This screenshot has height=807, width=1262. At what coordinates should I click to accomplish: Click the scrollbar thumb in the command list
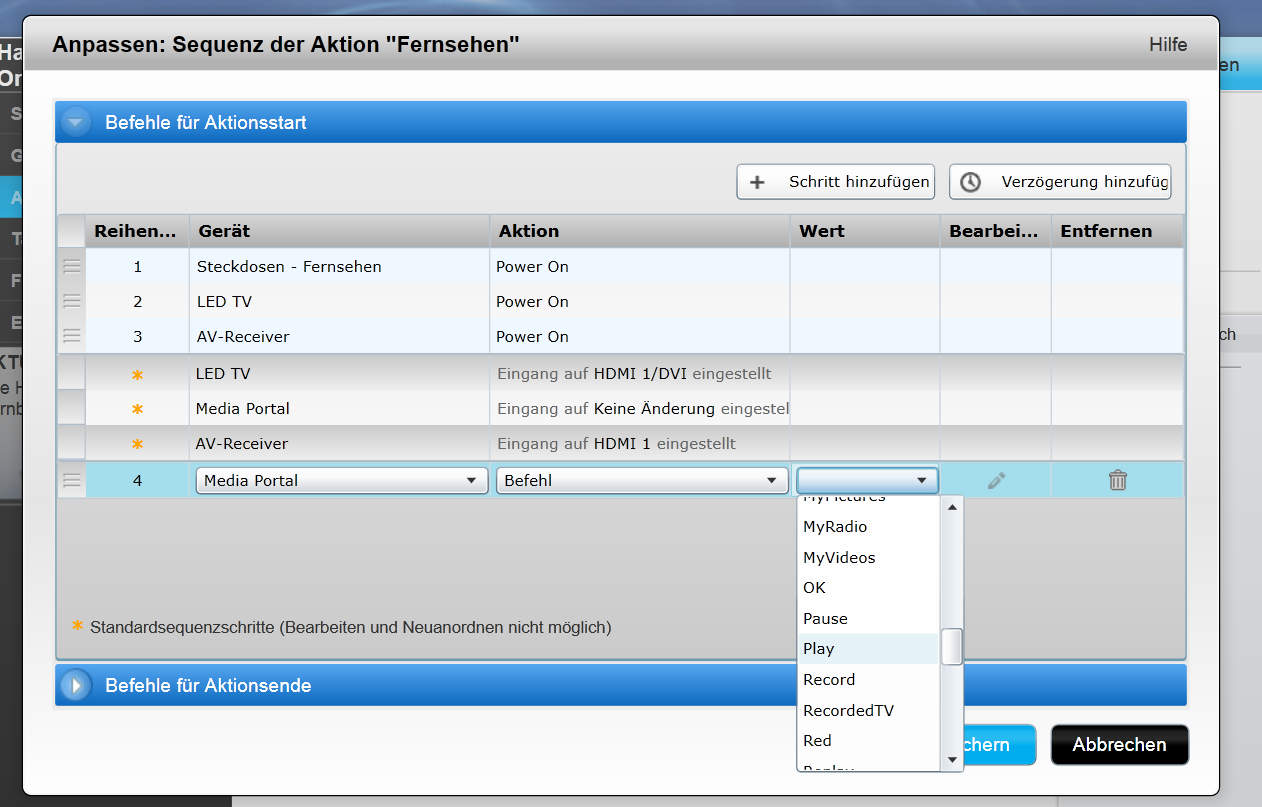[x=952, y=647]
